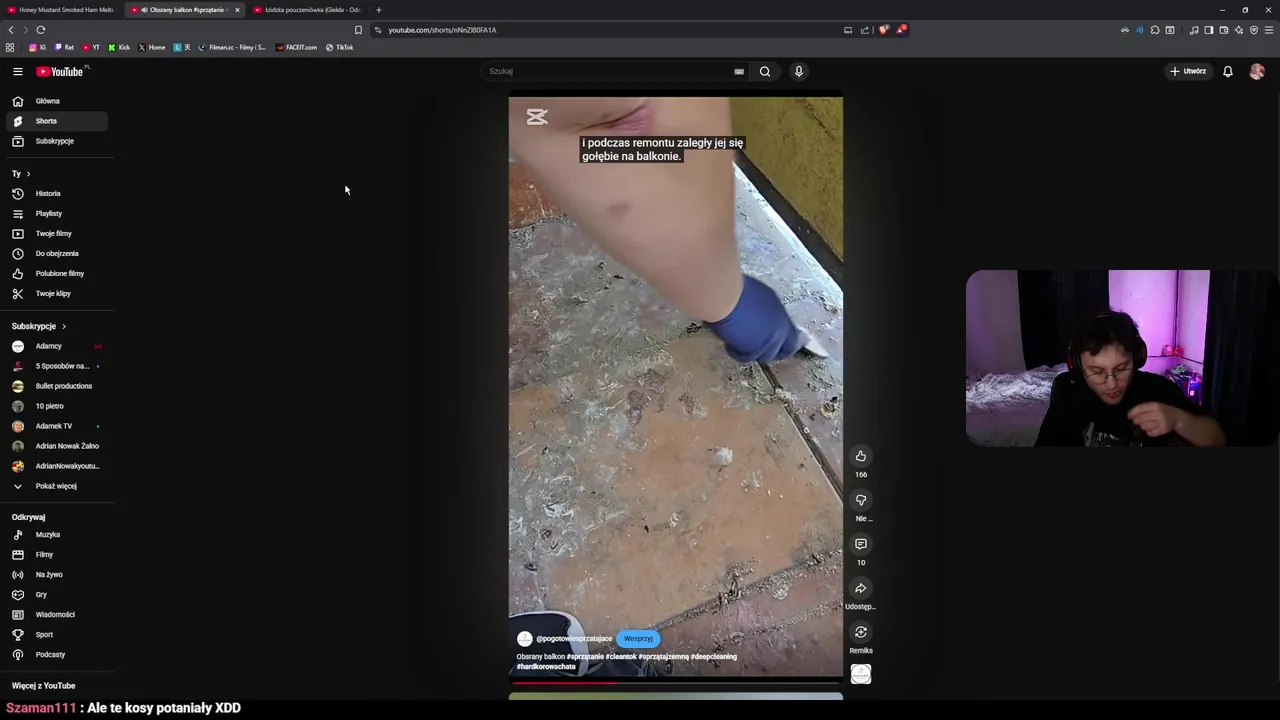1280x720 pixels.
Task: Open Muzyka in Odkrywaj section
Action: [57, 535]
